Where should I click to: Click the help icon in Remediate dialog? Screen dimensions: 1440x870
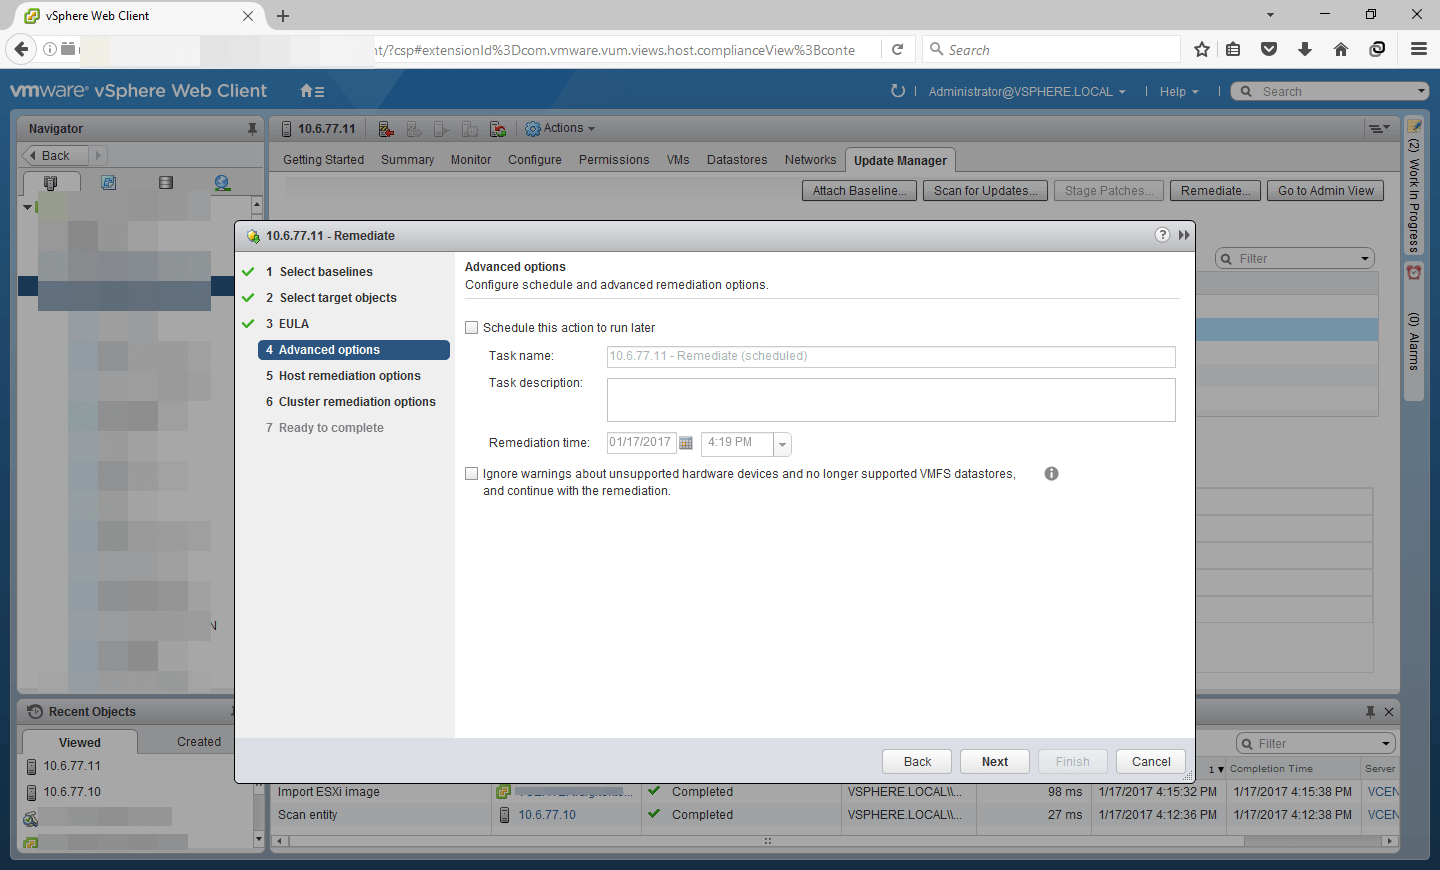click(1162, 235)
